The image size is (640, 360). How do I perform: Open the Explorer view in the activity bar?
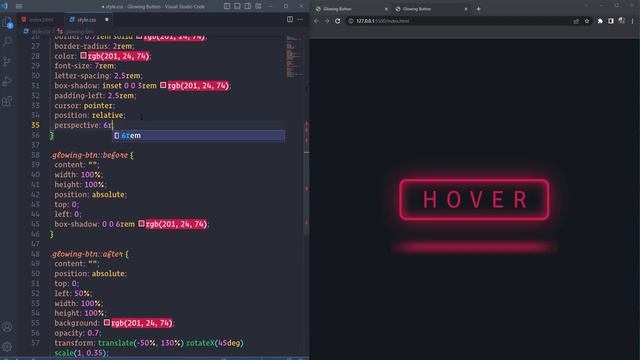click(7, 23)
